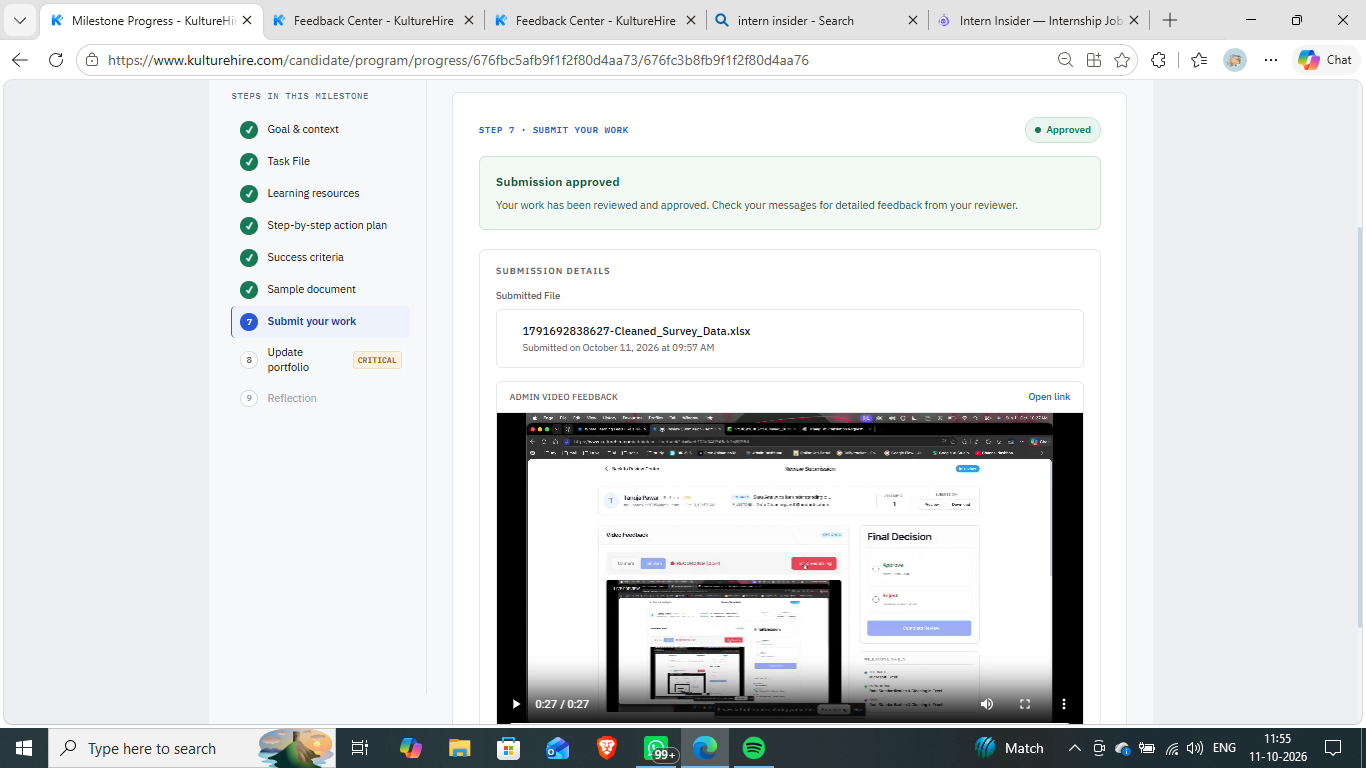Click the video progress bar

tap(789, 721)
